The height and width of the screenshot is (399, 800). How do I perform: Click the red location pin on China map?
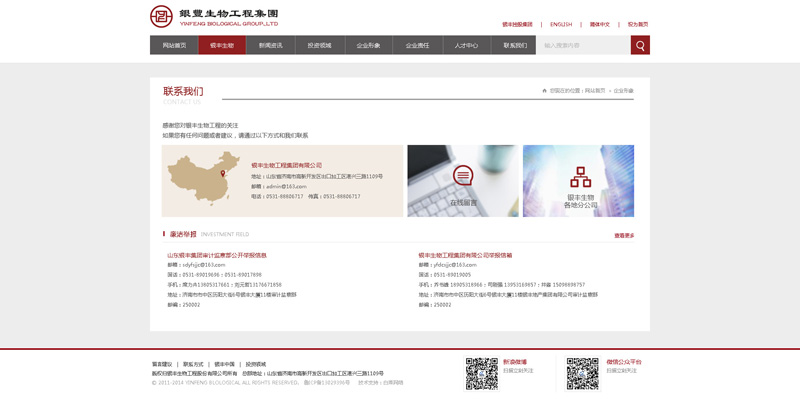222,173
